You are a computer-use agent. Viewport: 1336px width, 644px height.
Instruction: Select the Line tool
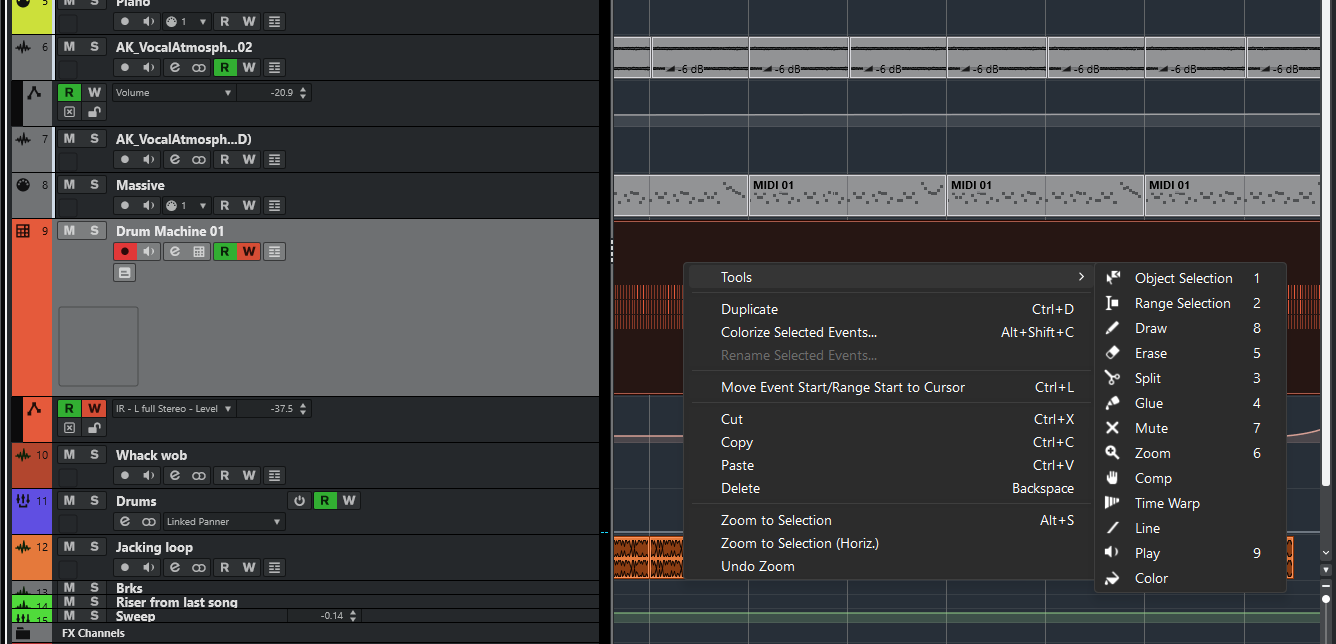pos(1190,528)
